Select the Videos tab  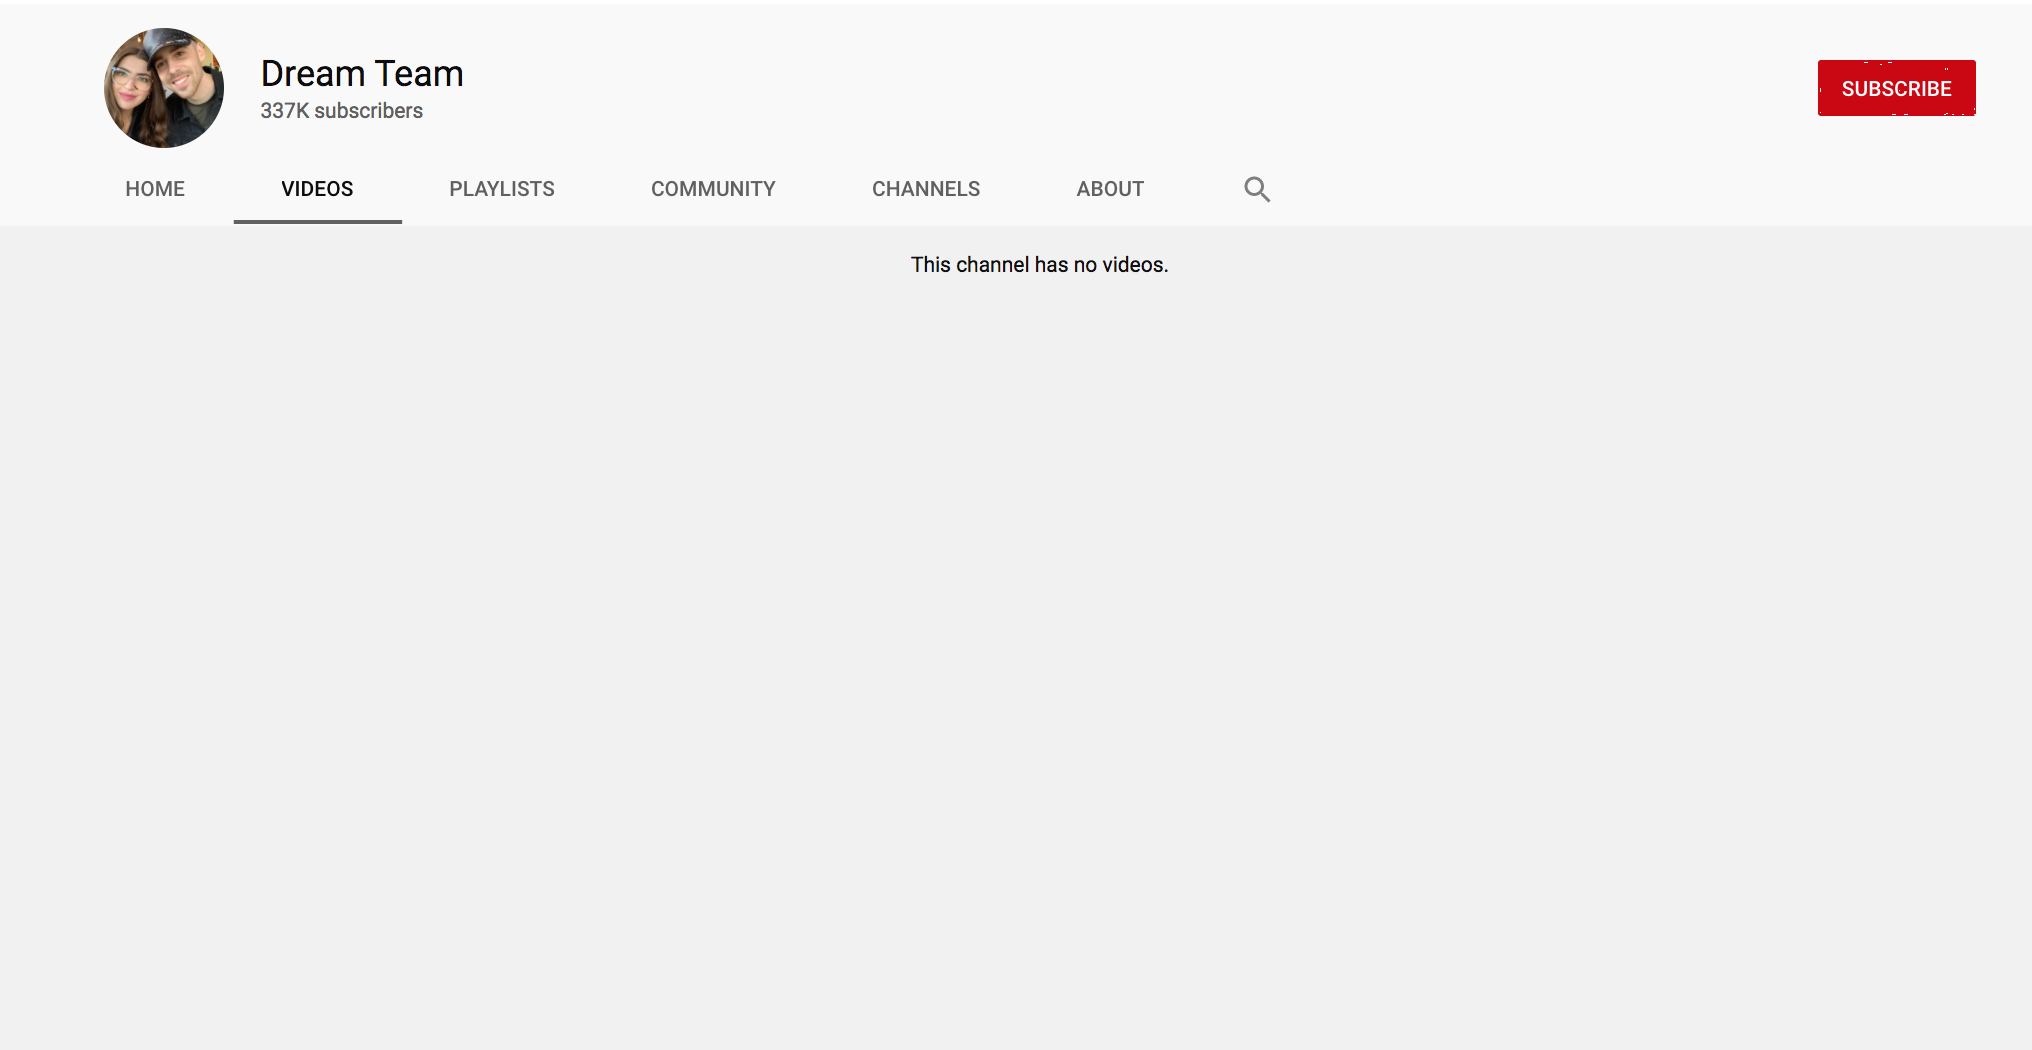point(317,189)
